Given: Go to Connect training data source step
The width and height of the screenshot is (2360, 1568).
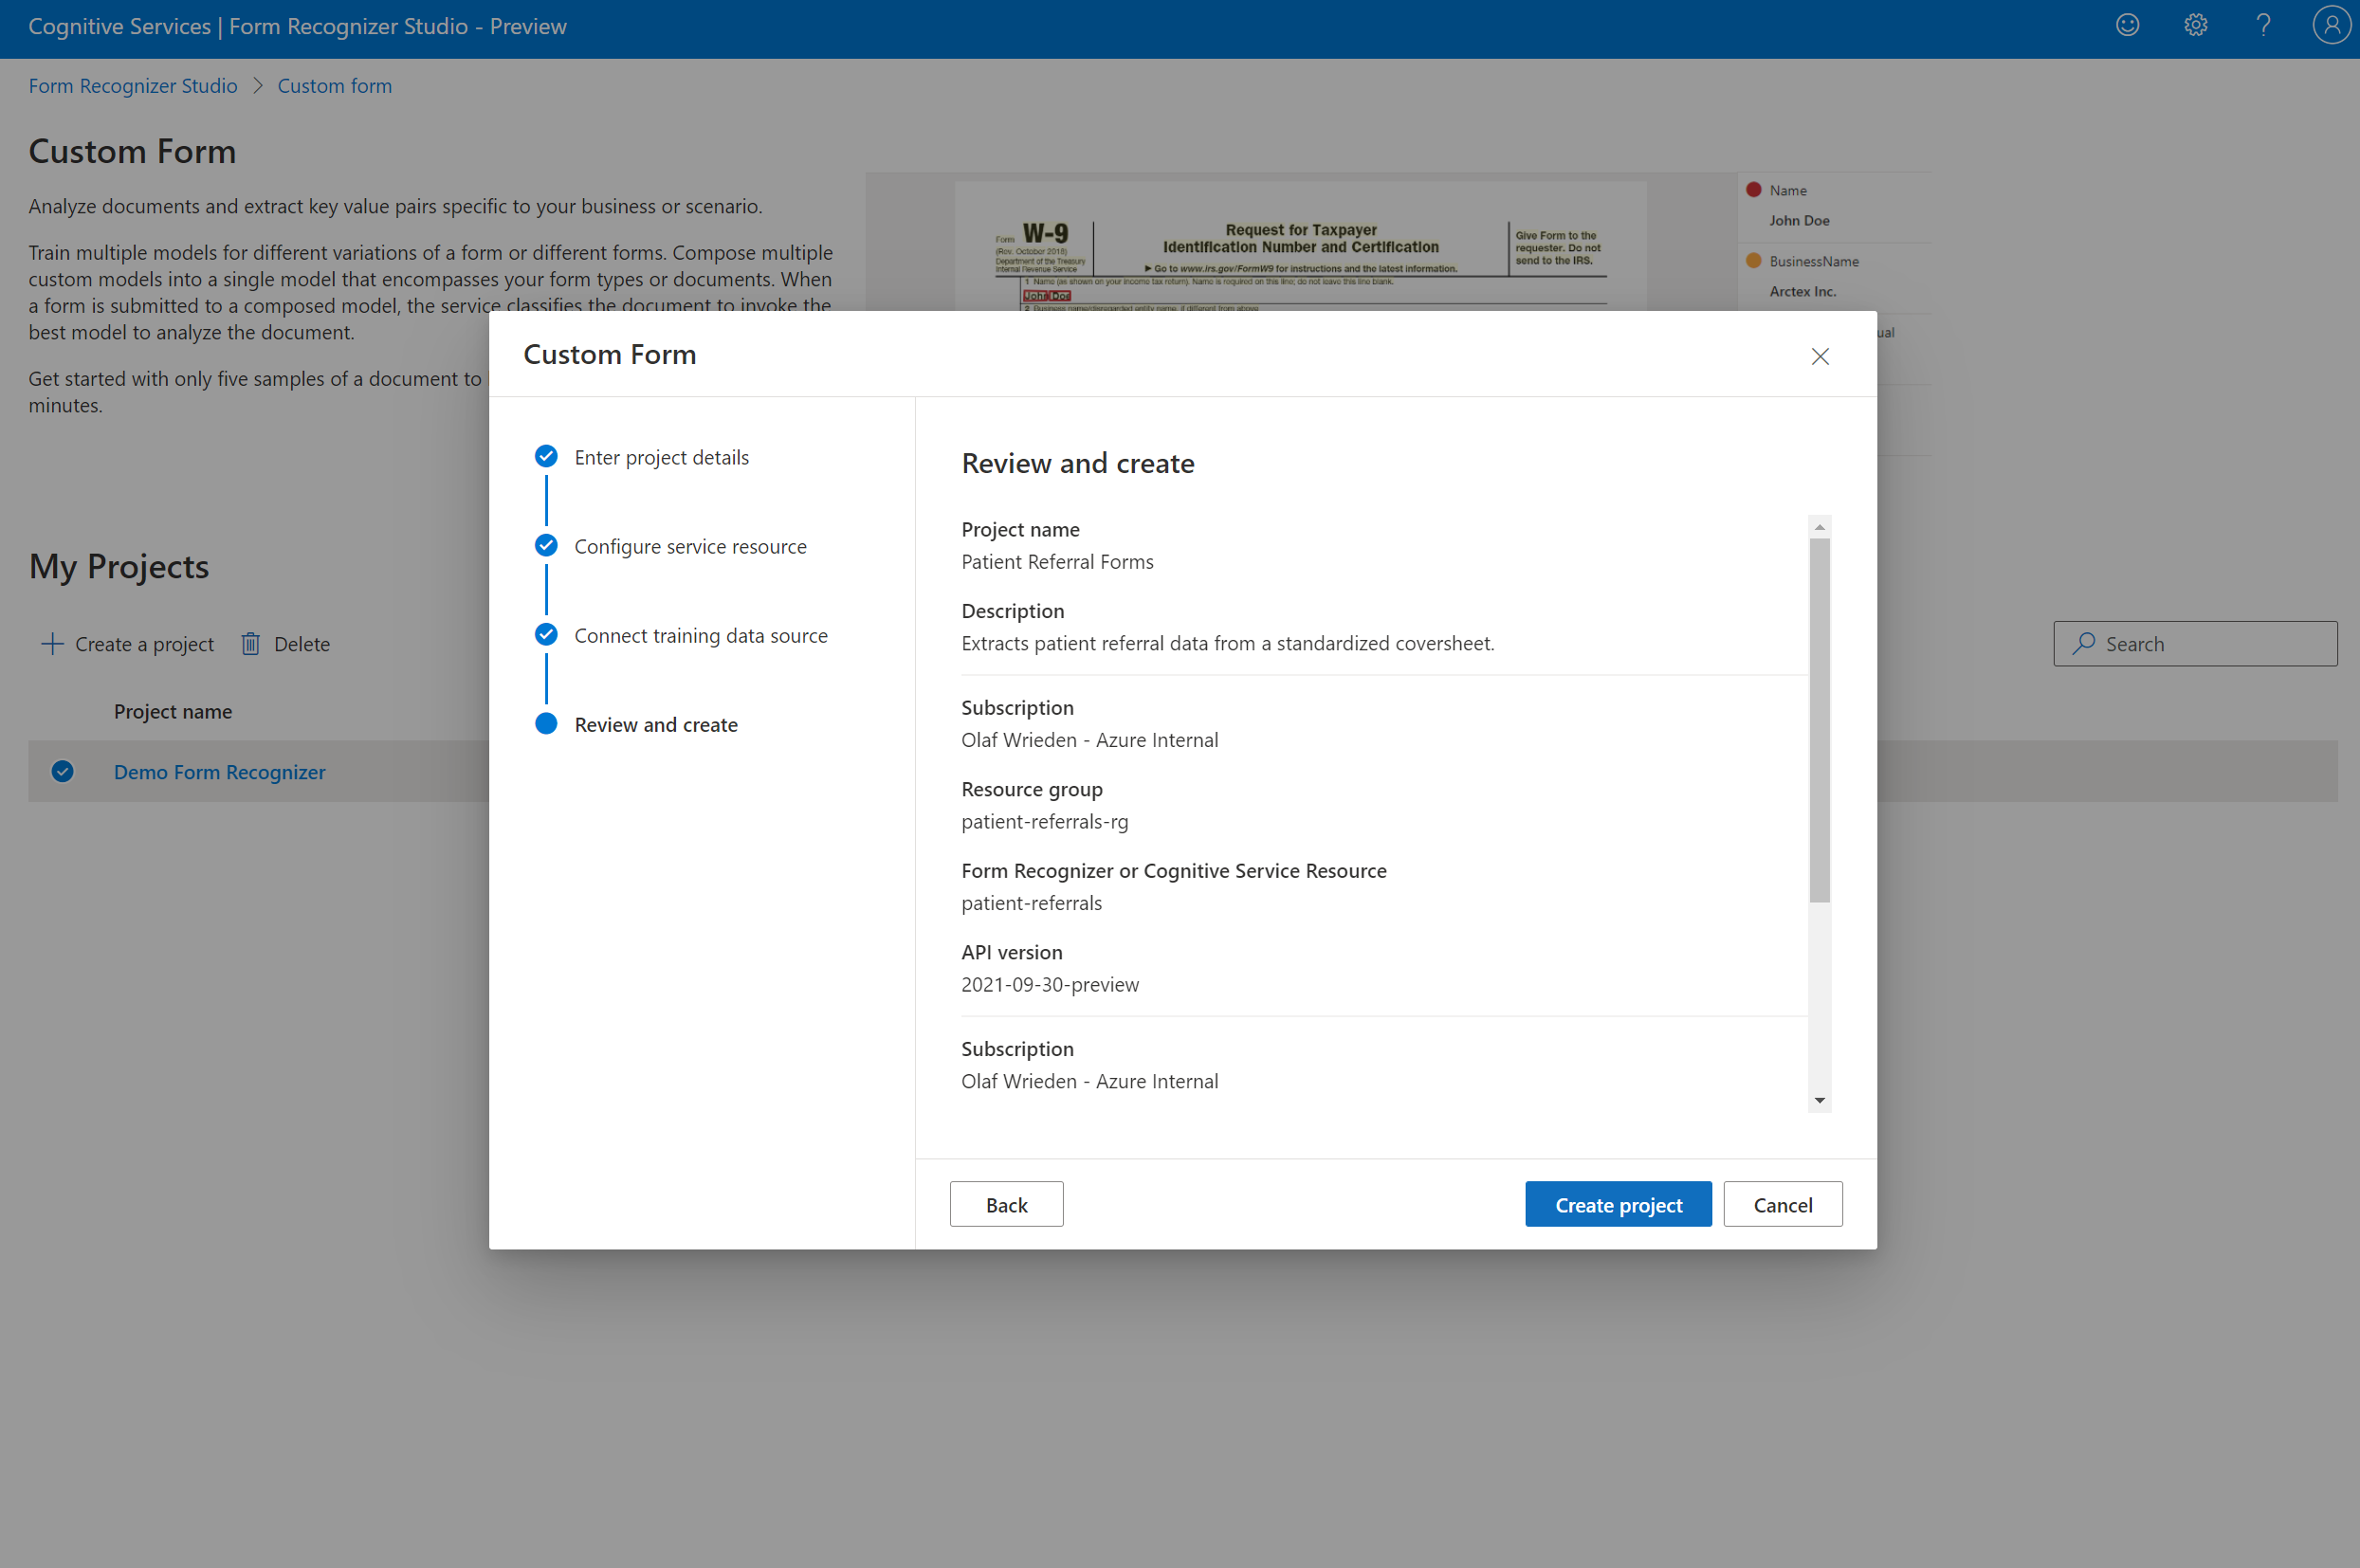Looking at the screenshot, I should (x=700, y=636).
